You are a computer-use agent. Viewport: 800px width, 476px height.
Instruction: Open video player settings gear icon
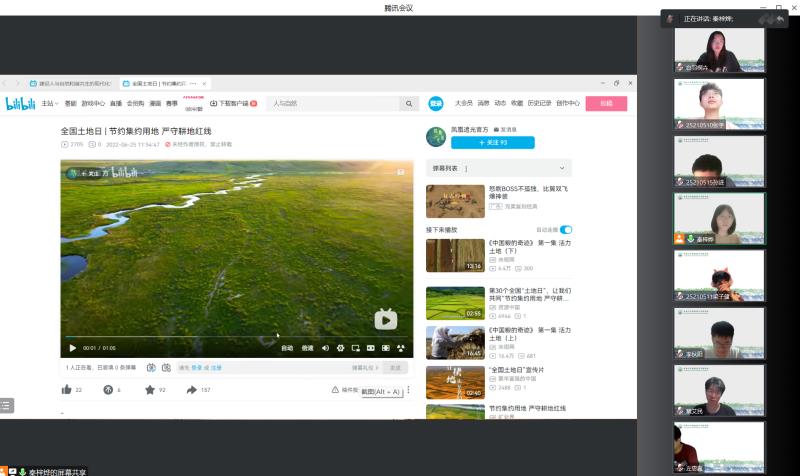pyautogui.click(x=341, y=348)
